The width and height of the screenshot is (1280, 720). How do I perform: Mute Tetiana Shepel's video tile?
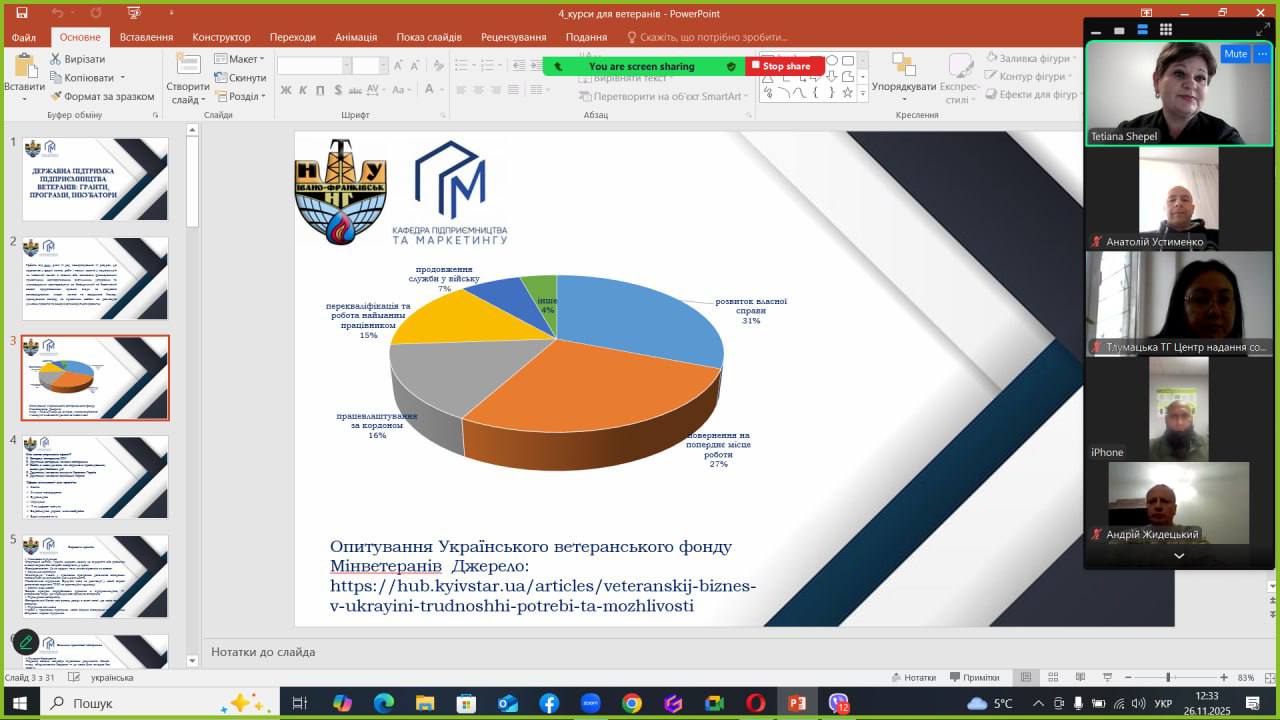(x=1235, y=54)
